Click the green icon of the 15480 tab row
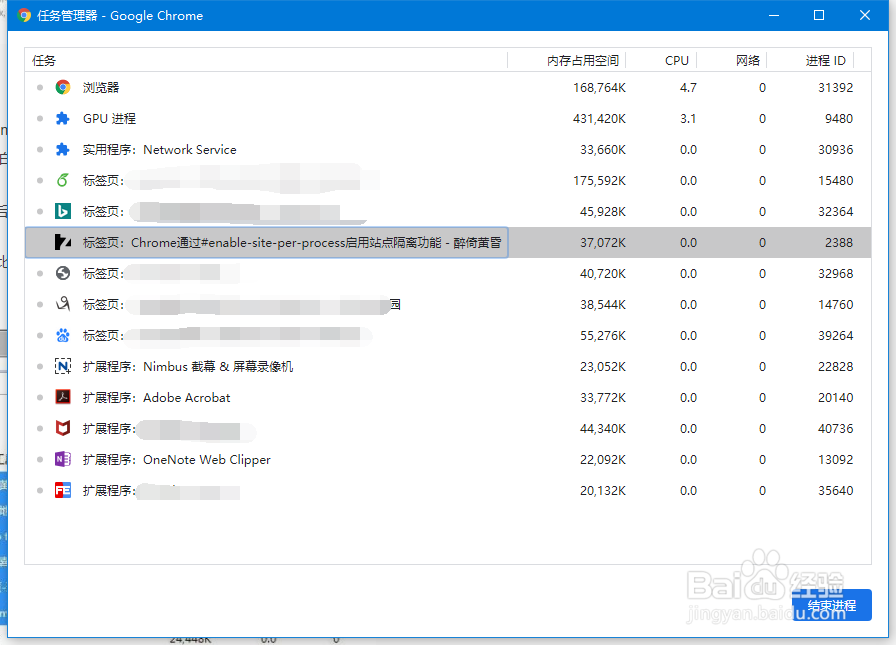This screenshot has height=645, width=896. pyautogui.click(x=63, y=181)
